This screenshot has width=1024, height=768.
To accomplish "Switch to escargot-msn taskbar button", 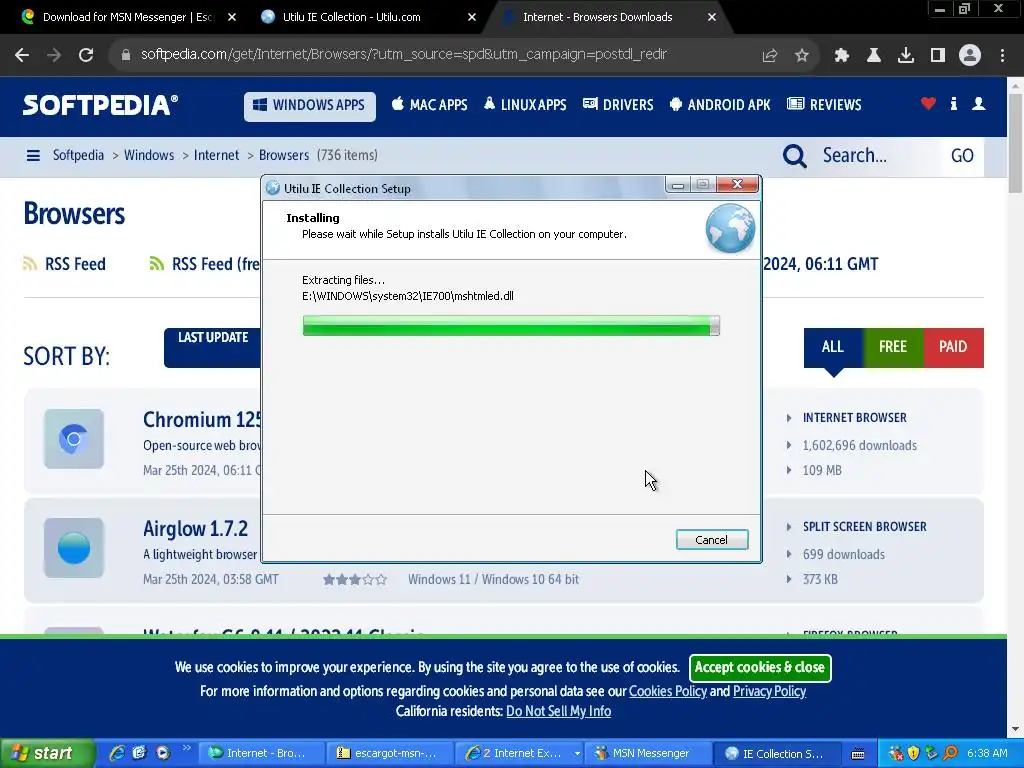I will click(390, 754).
